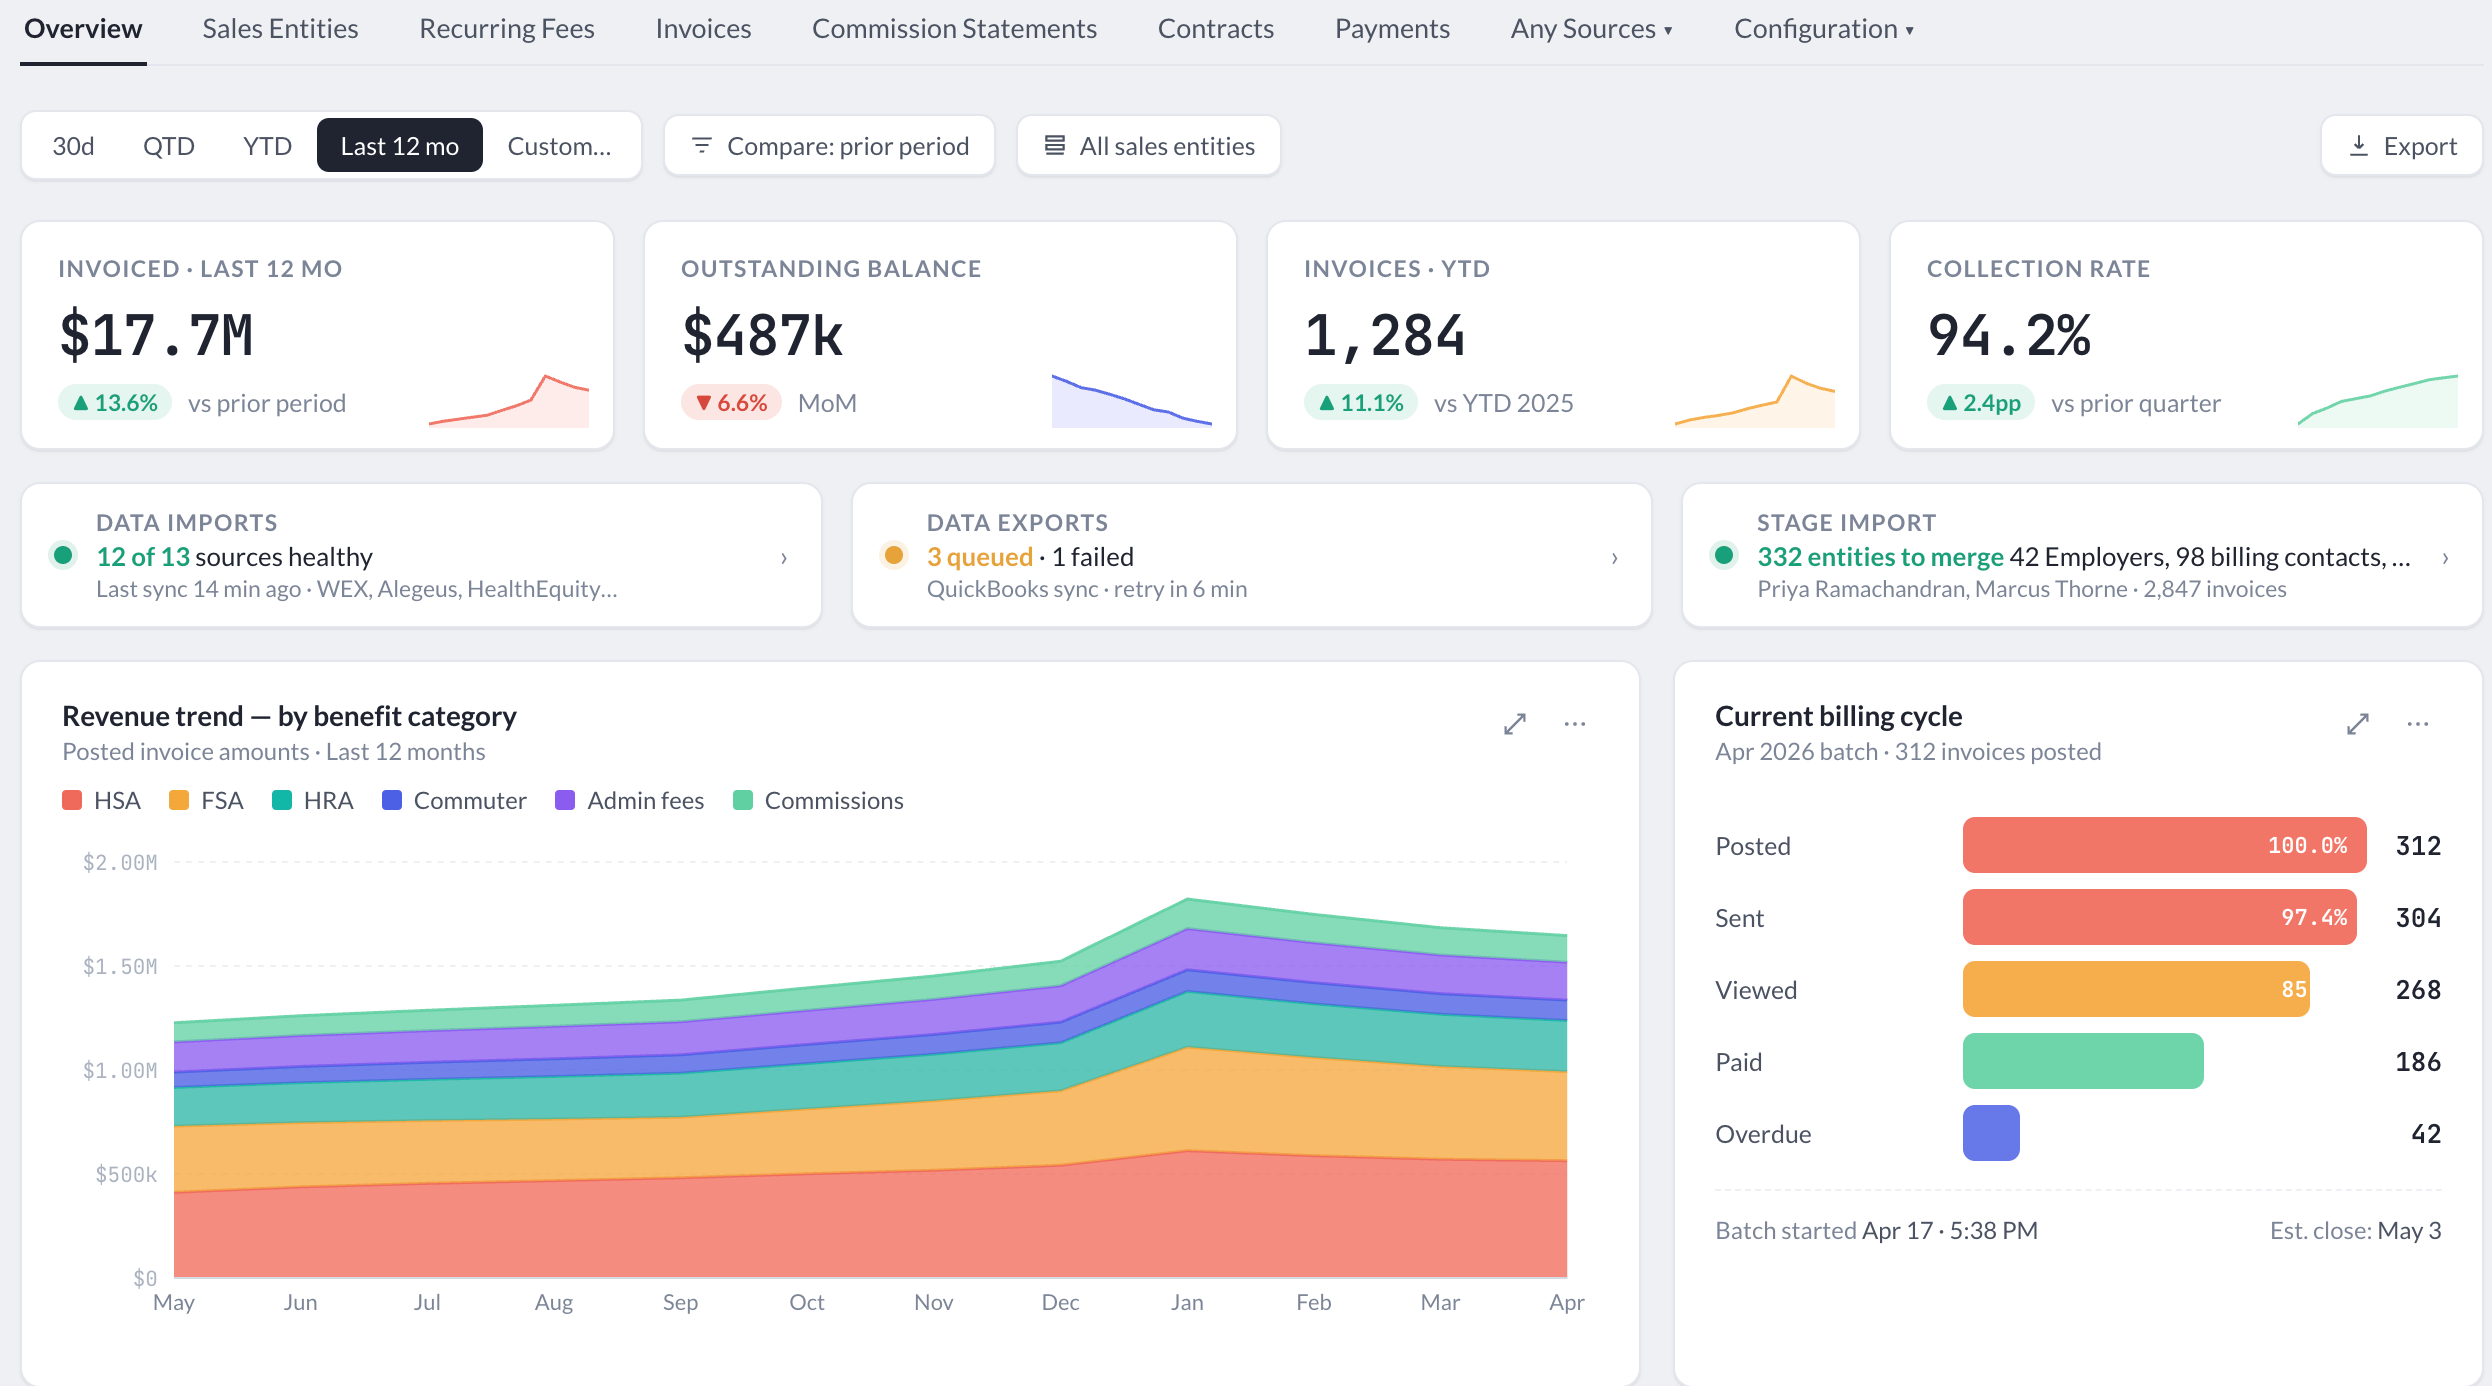Click the Export button
2492x1386 pixels.
click(x=2402, y=146)
